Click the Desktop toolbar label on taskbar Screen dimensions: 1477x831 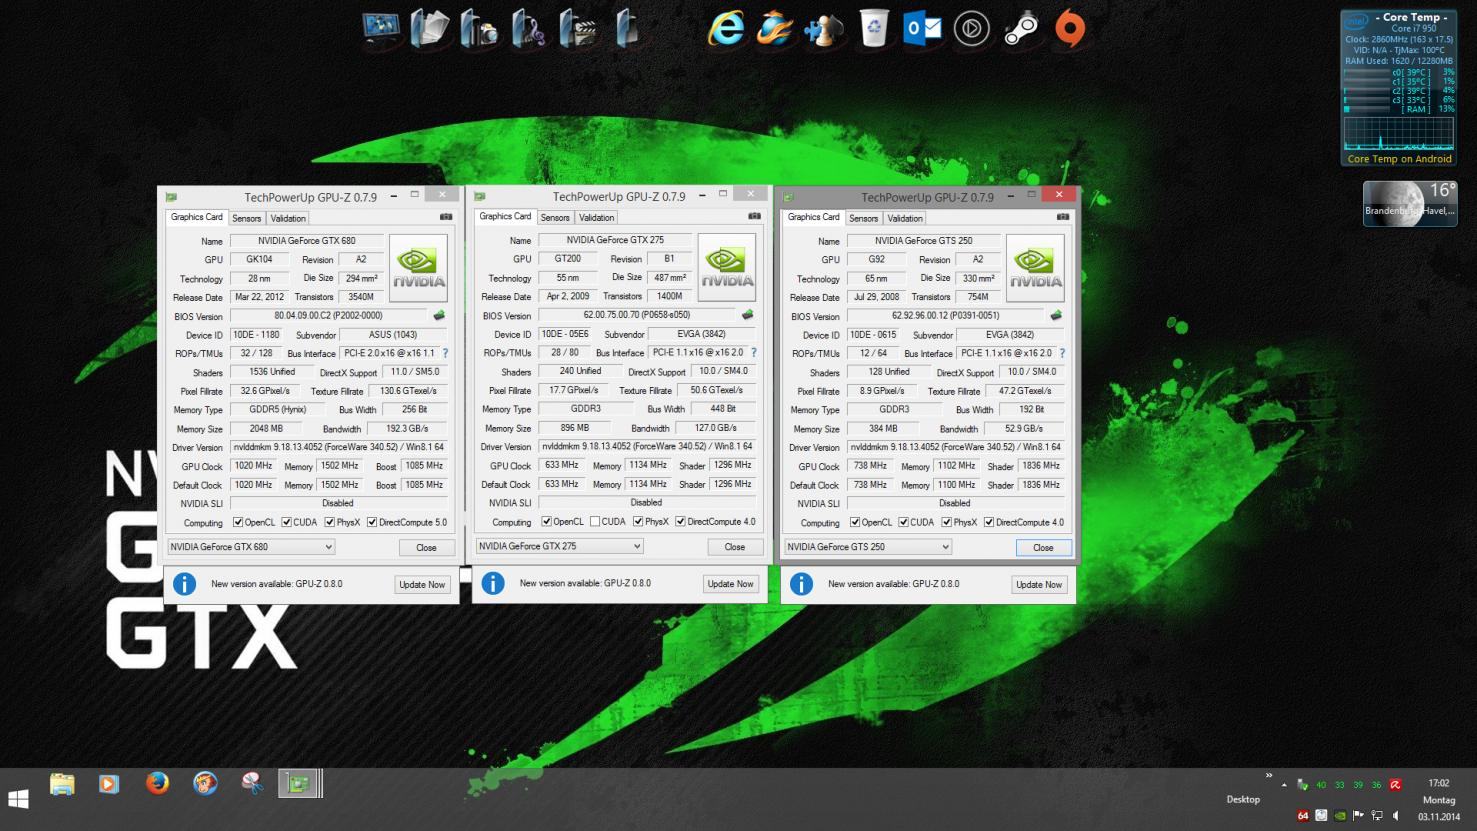click(x=1243, y=799)
